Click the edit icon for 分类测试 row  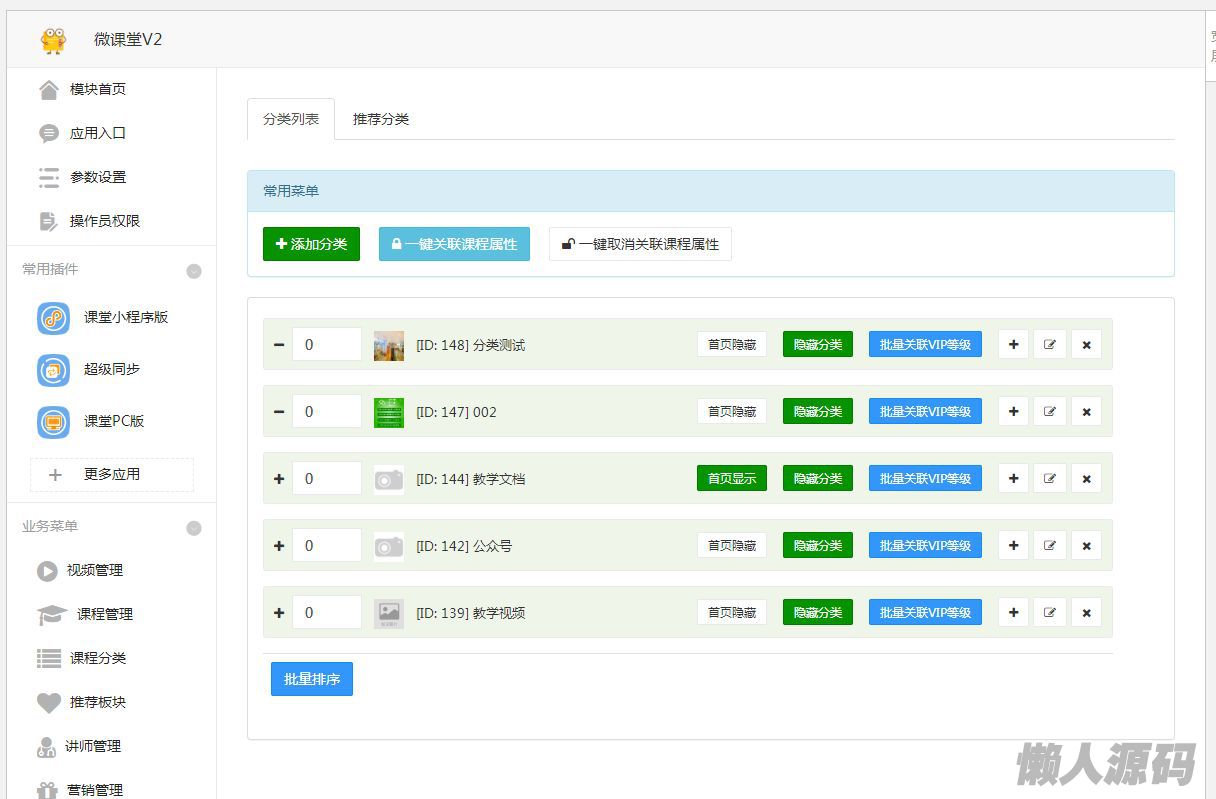coord(1049,345)
